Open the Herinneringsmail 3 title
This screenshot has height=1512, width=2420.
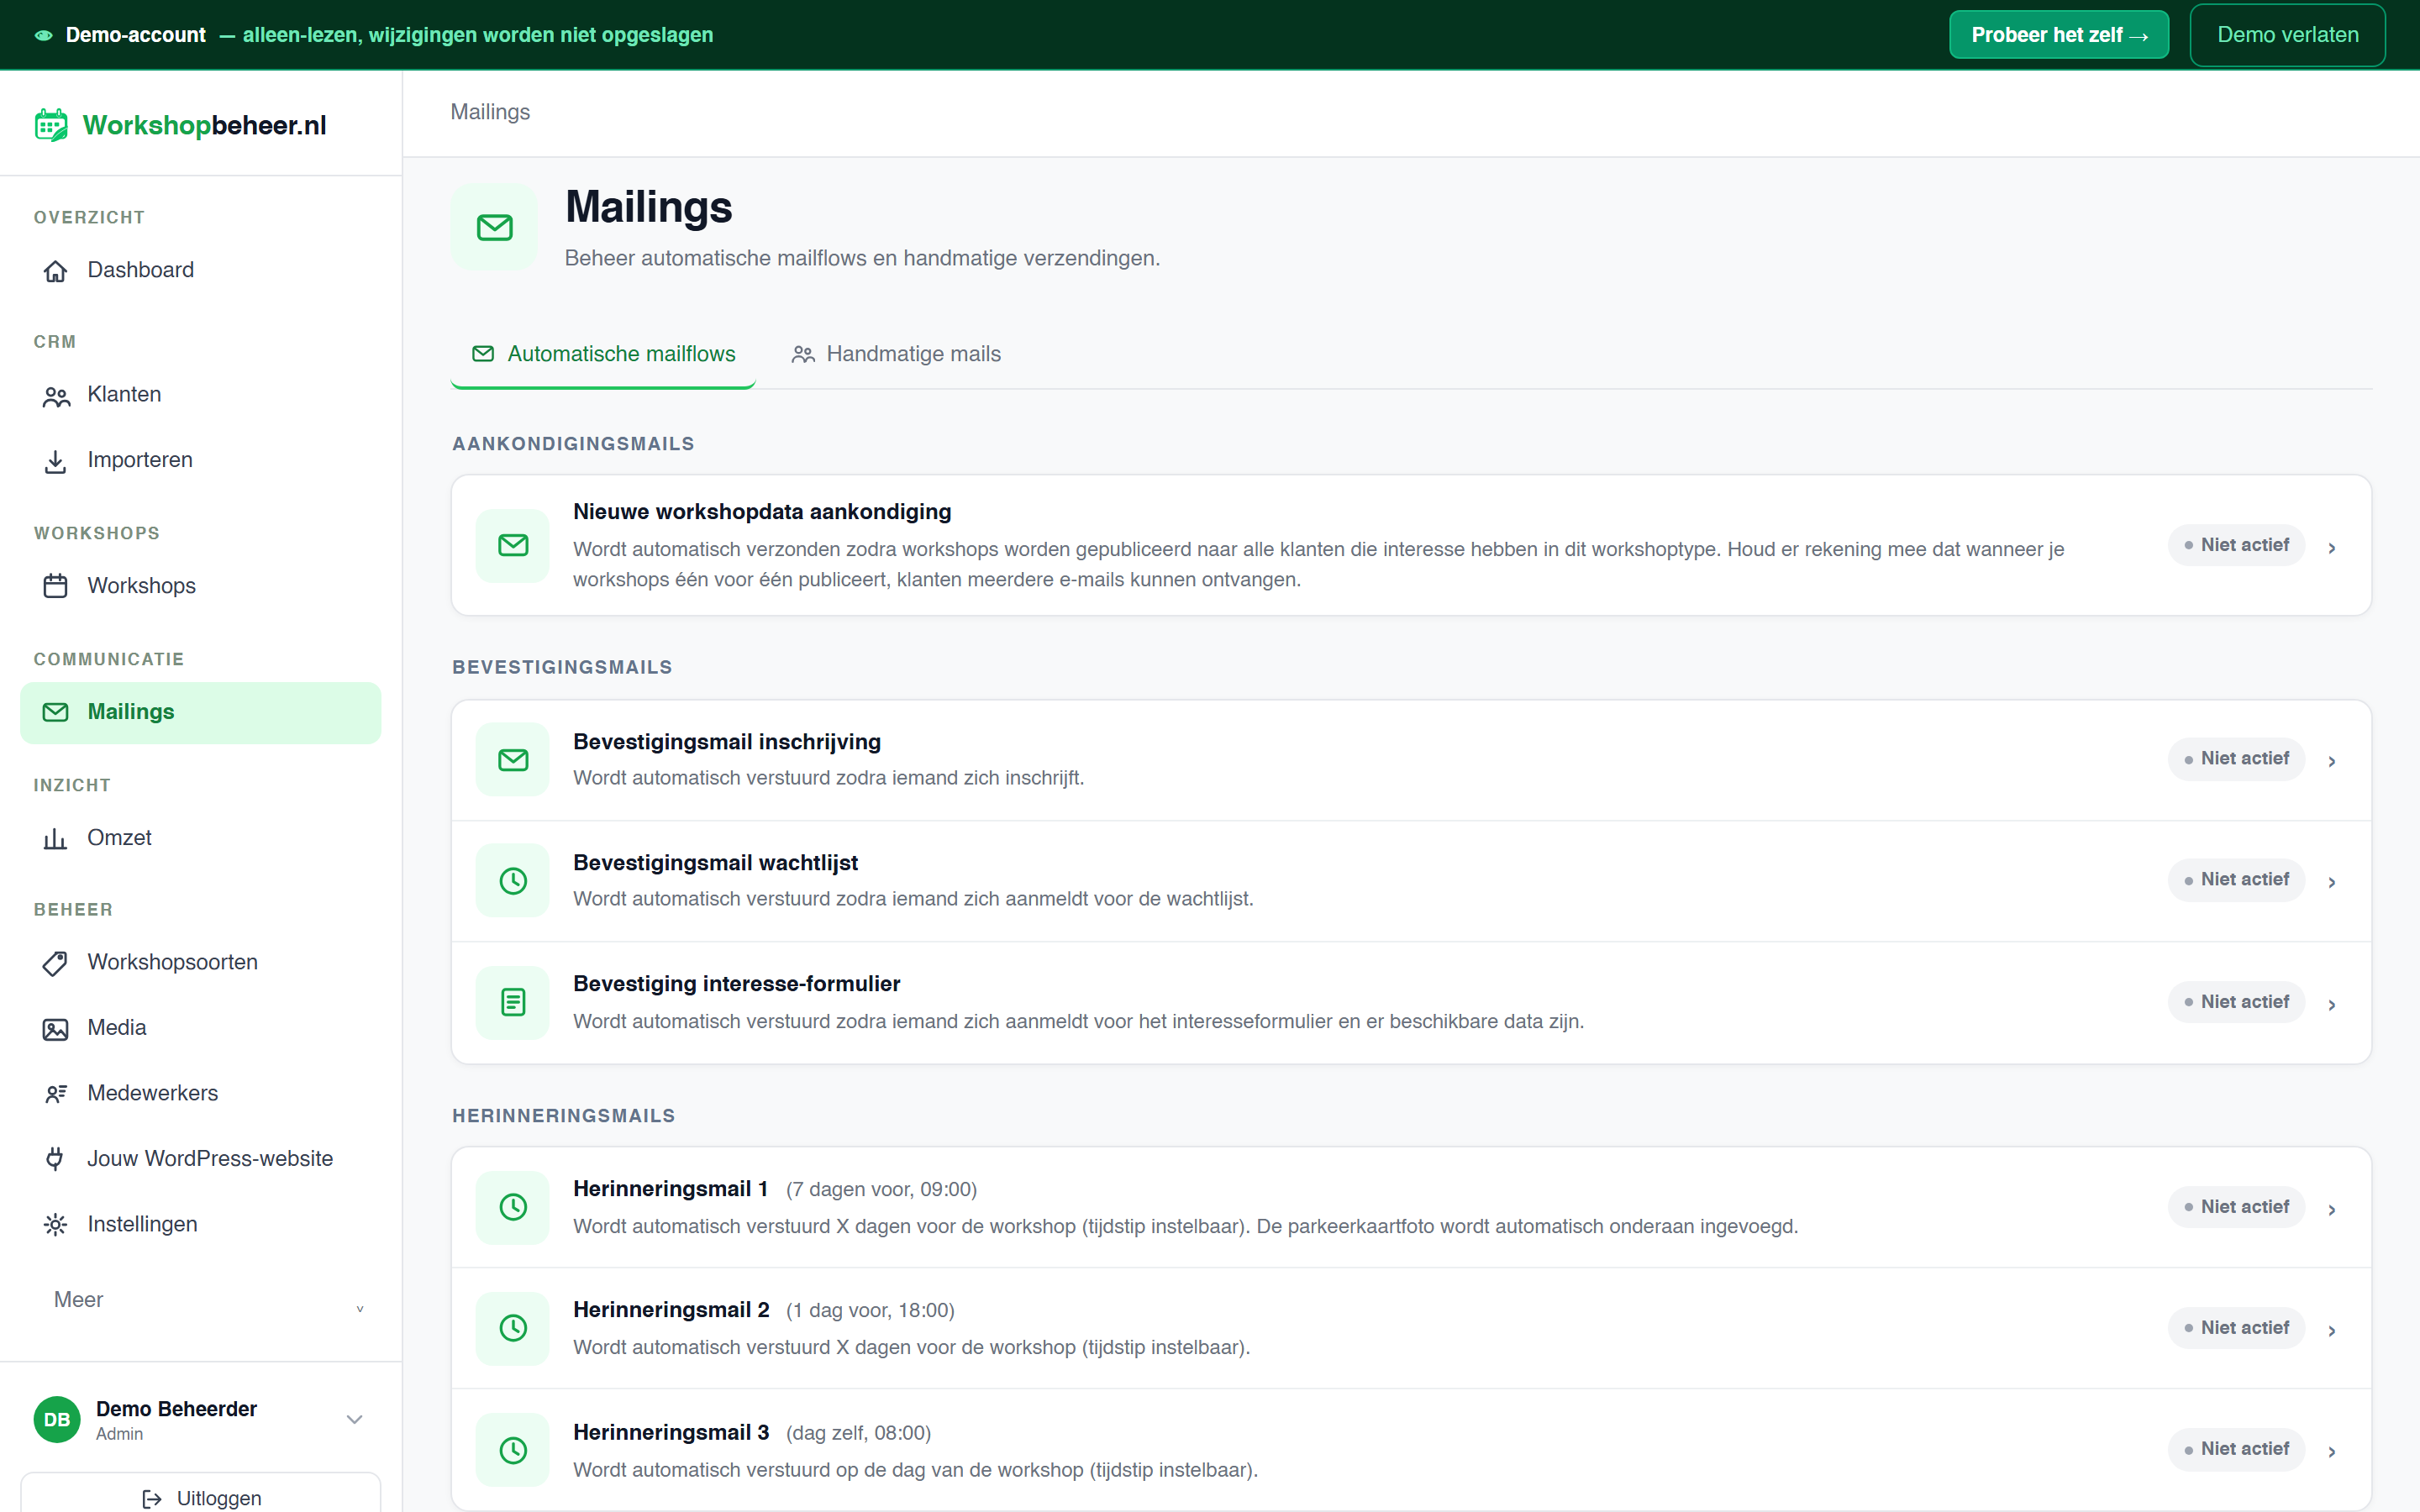(671, 1432)
